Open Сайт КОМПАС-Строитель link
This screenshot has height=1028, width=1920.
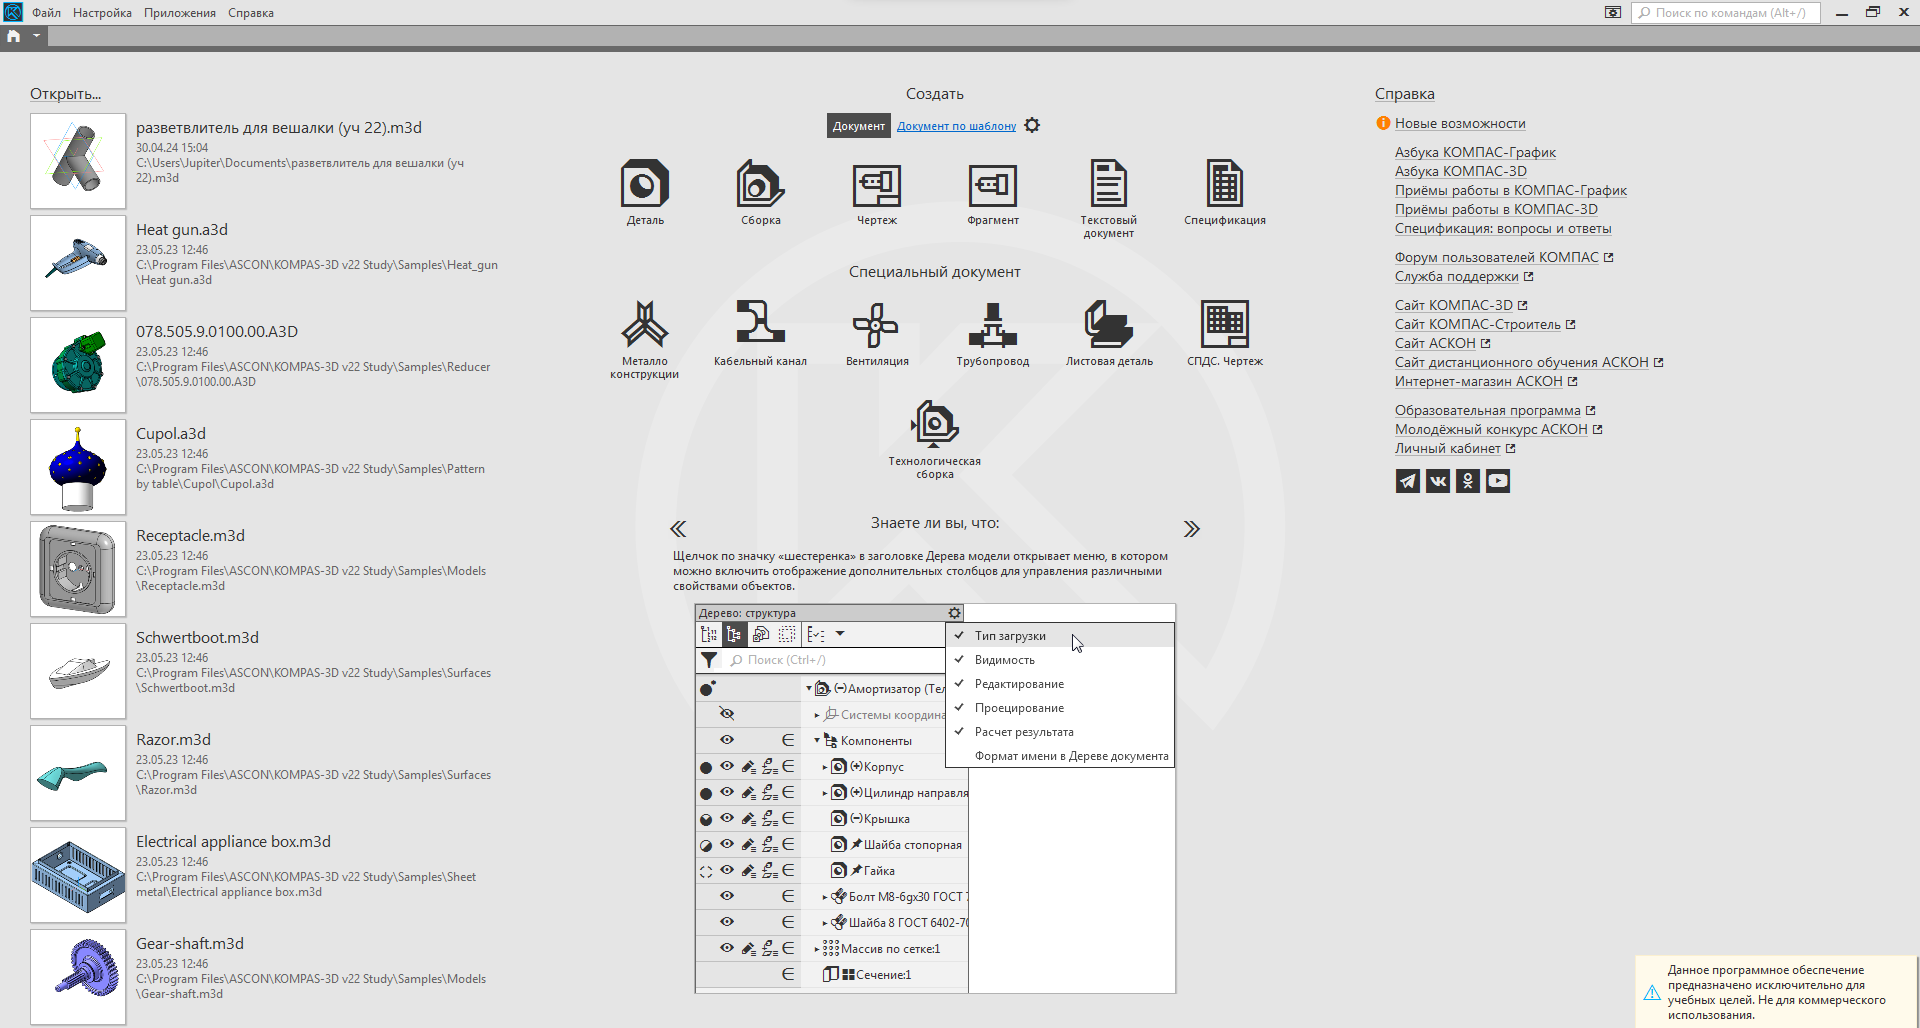(x=1478, y=325)
